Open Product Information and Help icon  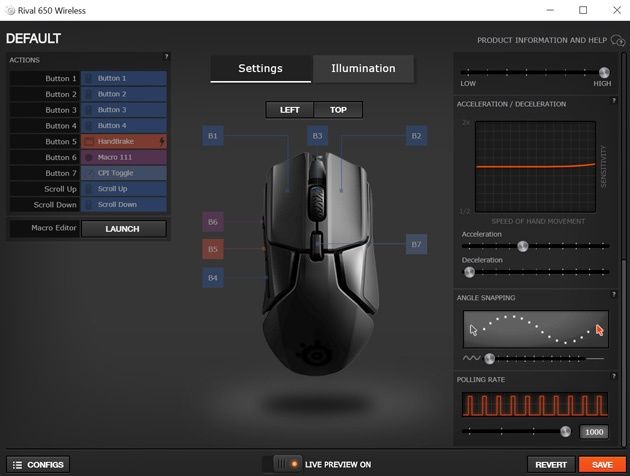click(618, 40)
